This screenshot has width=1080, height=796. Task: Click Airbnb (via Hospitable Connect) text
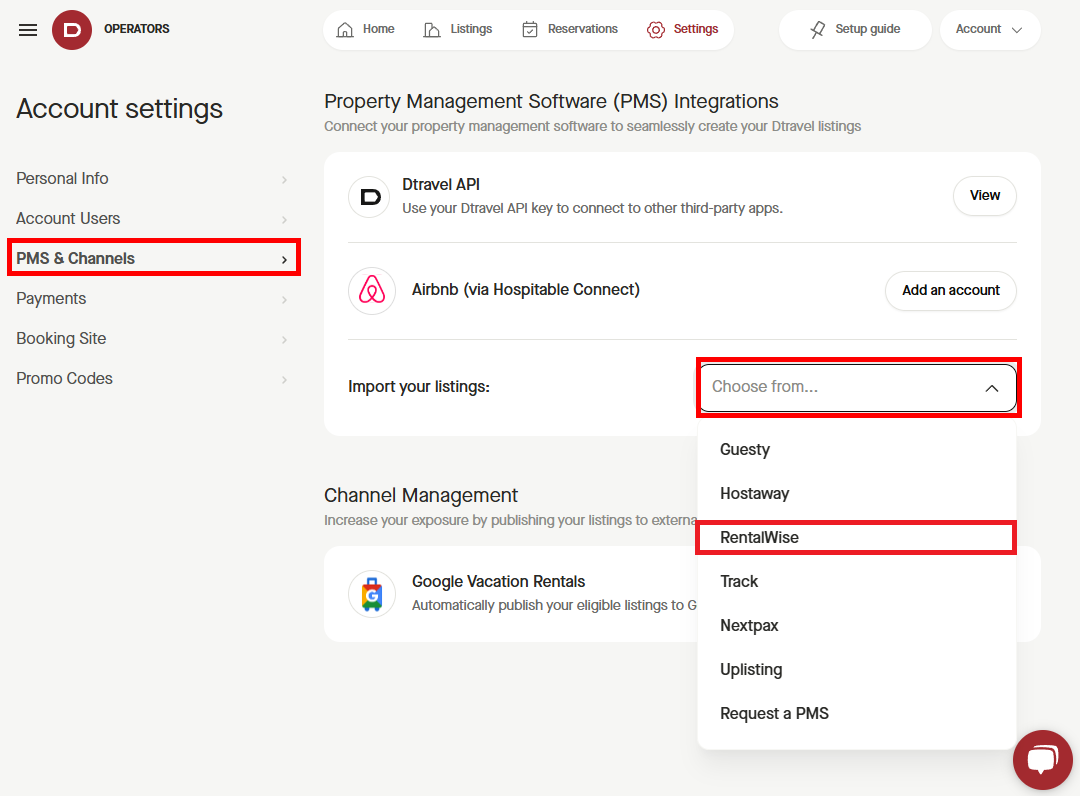coord(526,290)
